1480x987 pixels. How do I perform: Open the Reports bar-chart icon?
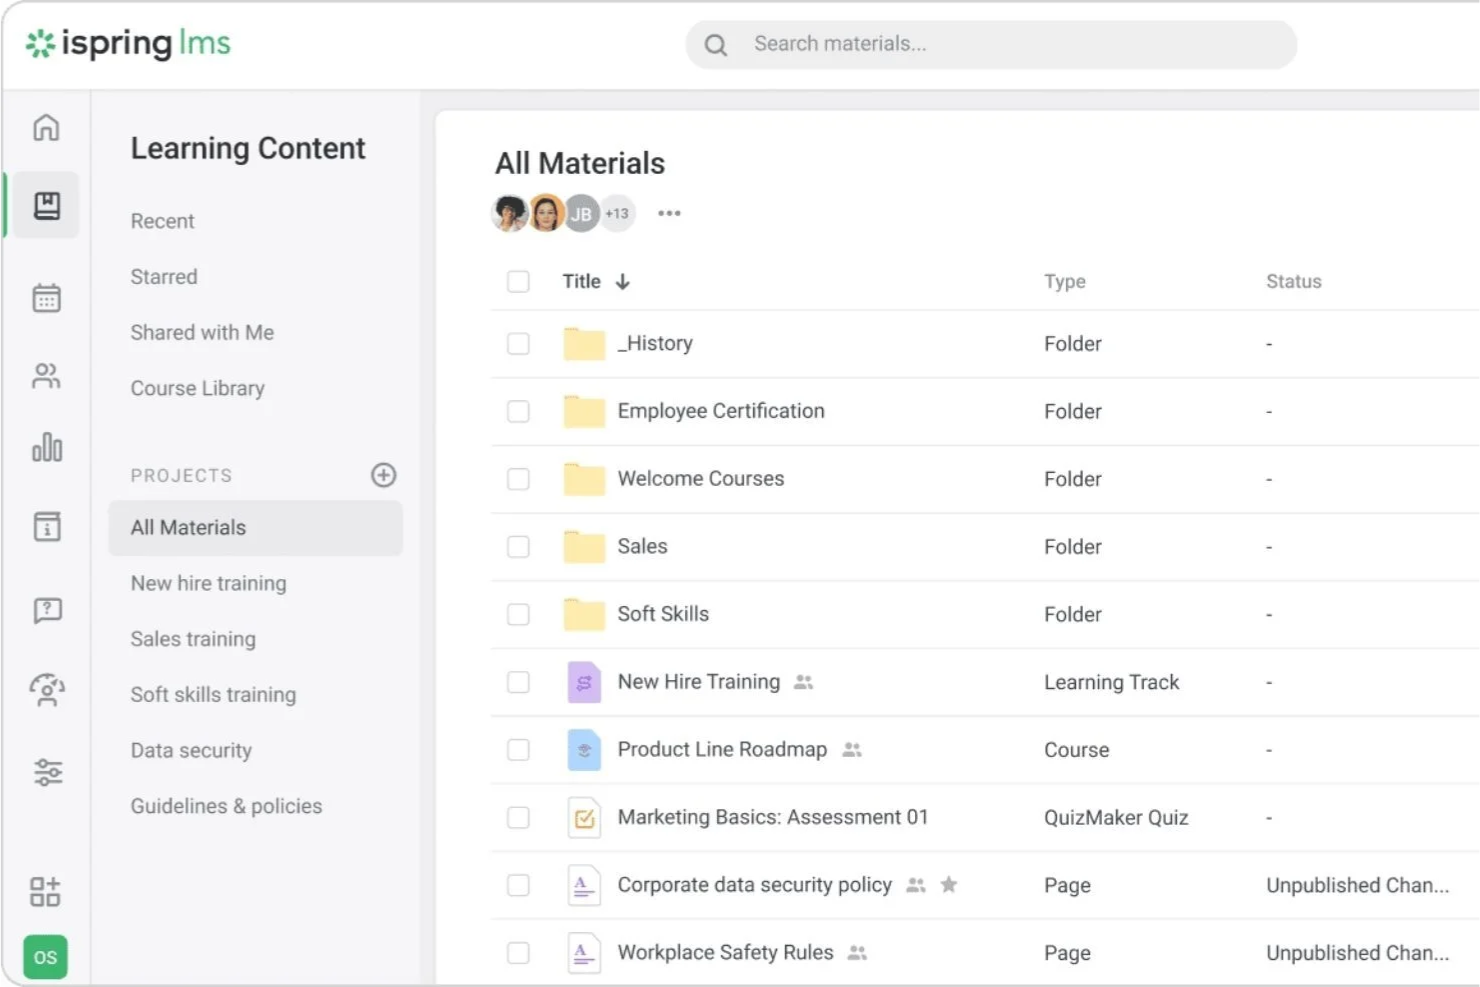[46, 449]
